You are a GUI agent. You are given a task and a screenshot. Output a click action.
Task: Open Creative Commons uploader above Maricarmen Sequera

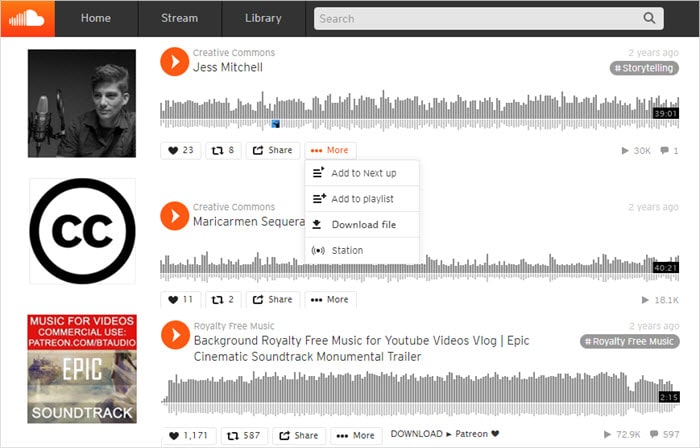(234, 207)
